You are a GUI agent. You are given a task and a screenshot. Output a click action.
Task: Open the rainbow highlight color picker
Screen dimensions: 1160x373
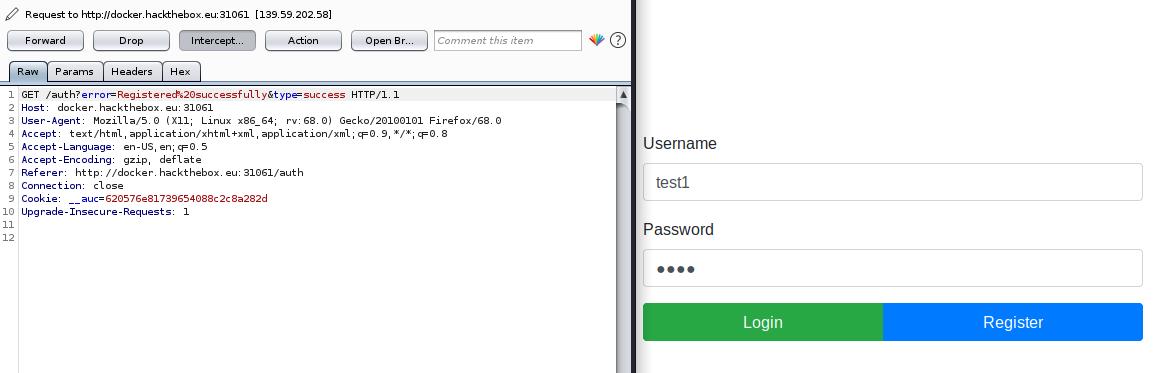tap(596, 40)
